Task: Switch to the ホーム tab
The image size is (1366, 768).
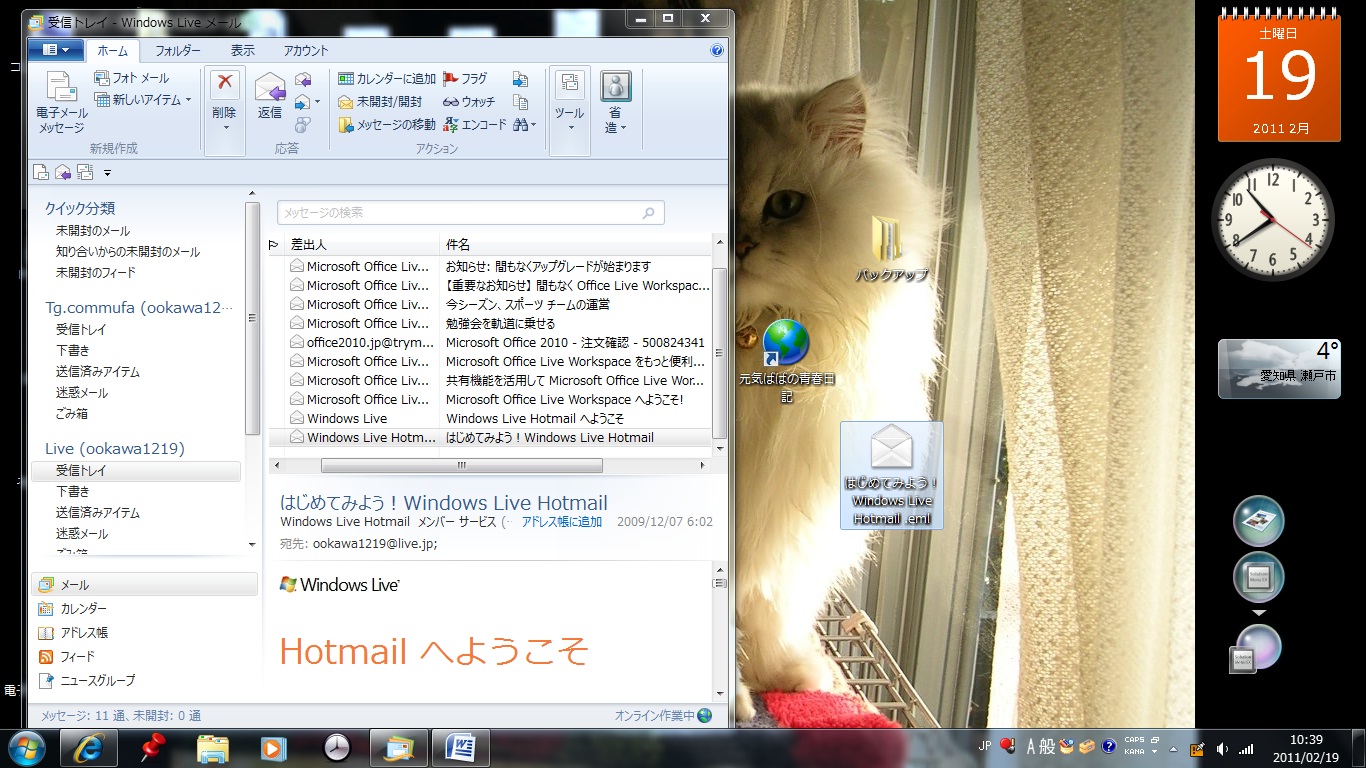Action: (x=112, y=51)
